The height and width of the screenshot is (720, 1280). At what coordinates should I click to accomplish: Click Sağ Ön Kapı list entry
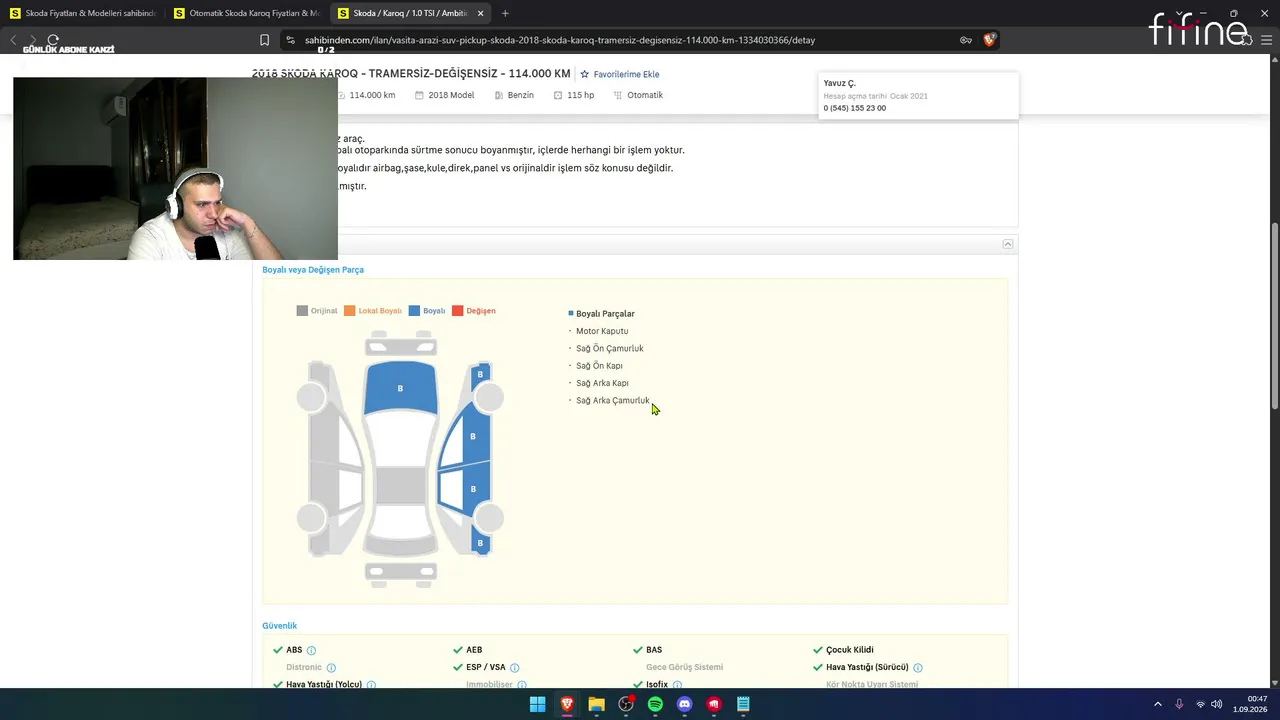click(x=599, y=366)
